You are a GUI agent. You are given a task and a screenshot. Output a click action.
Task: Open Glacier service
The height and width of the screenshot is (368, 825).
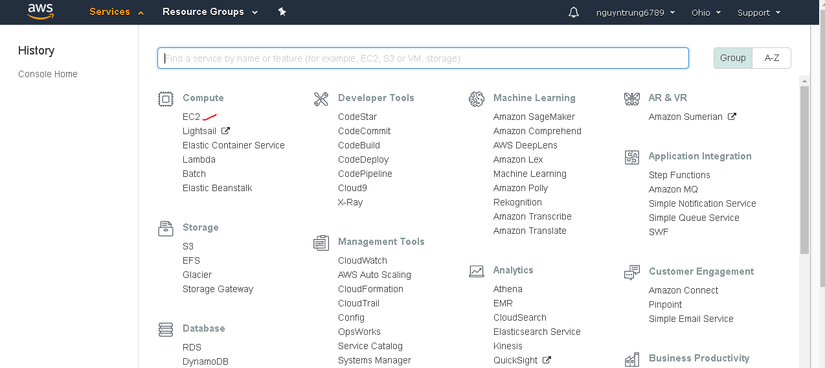(x=197, y=275)
